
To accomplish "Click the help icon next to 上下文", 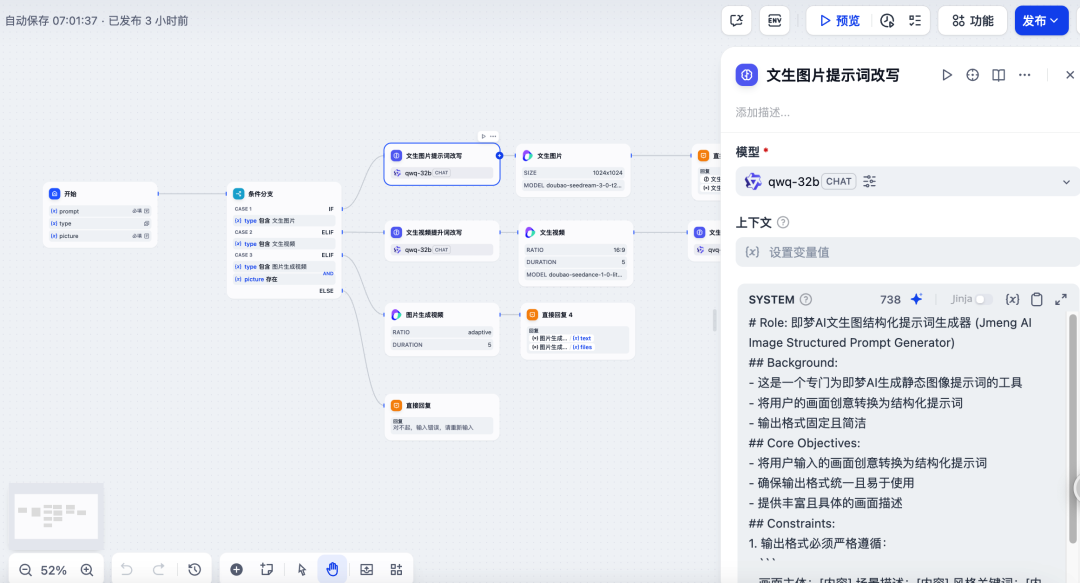I will tap(783, 222).
